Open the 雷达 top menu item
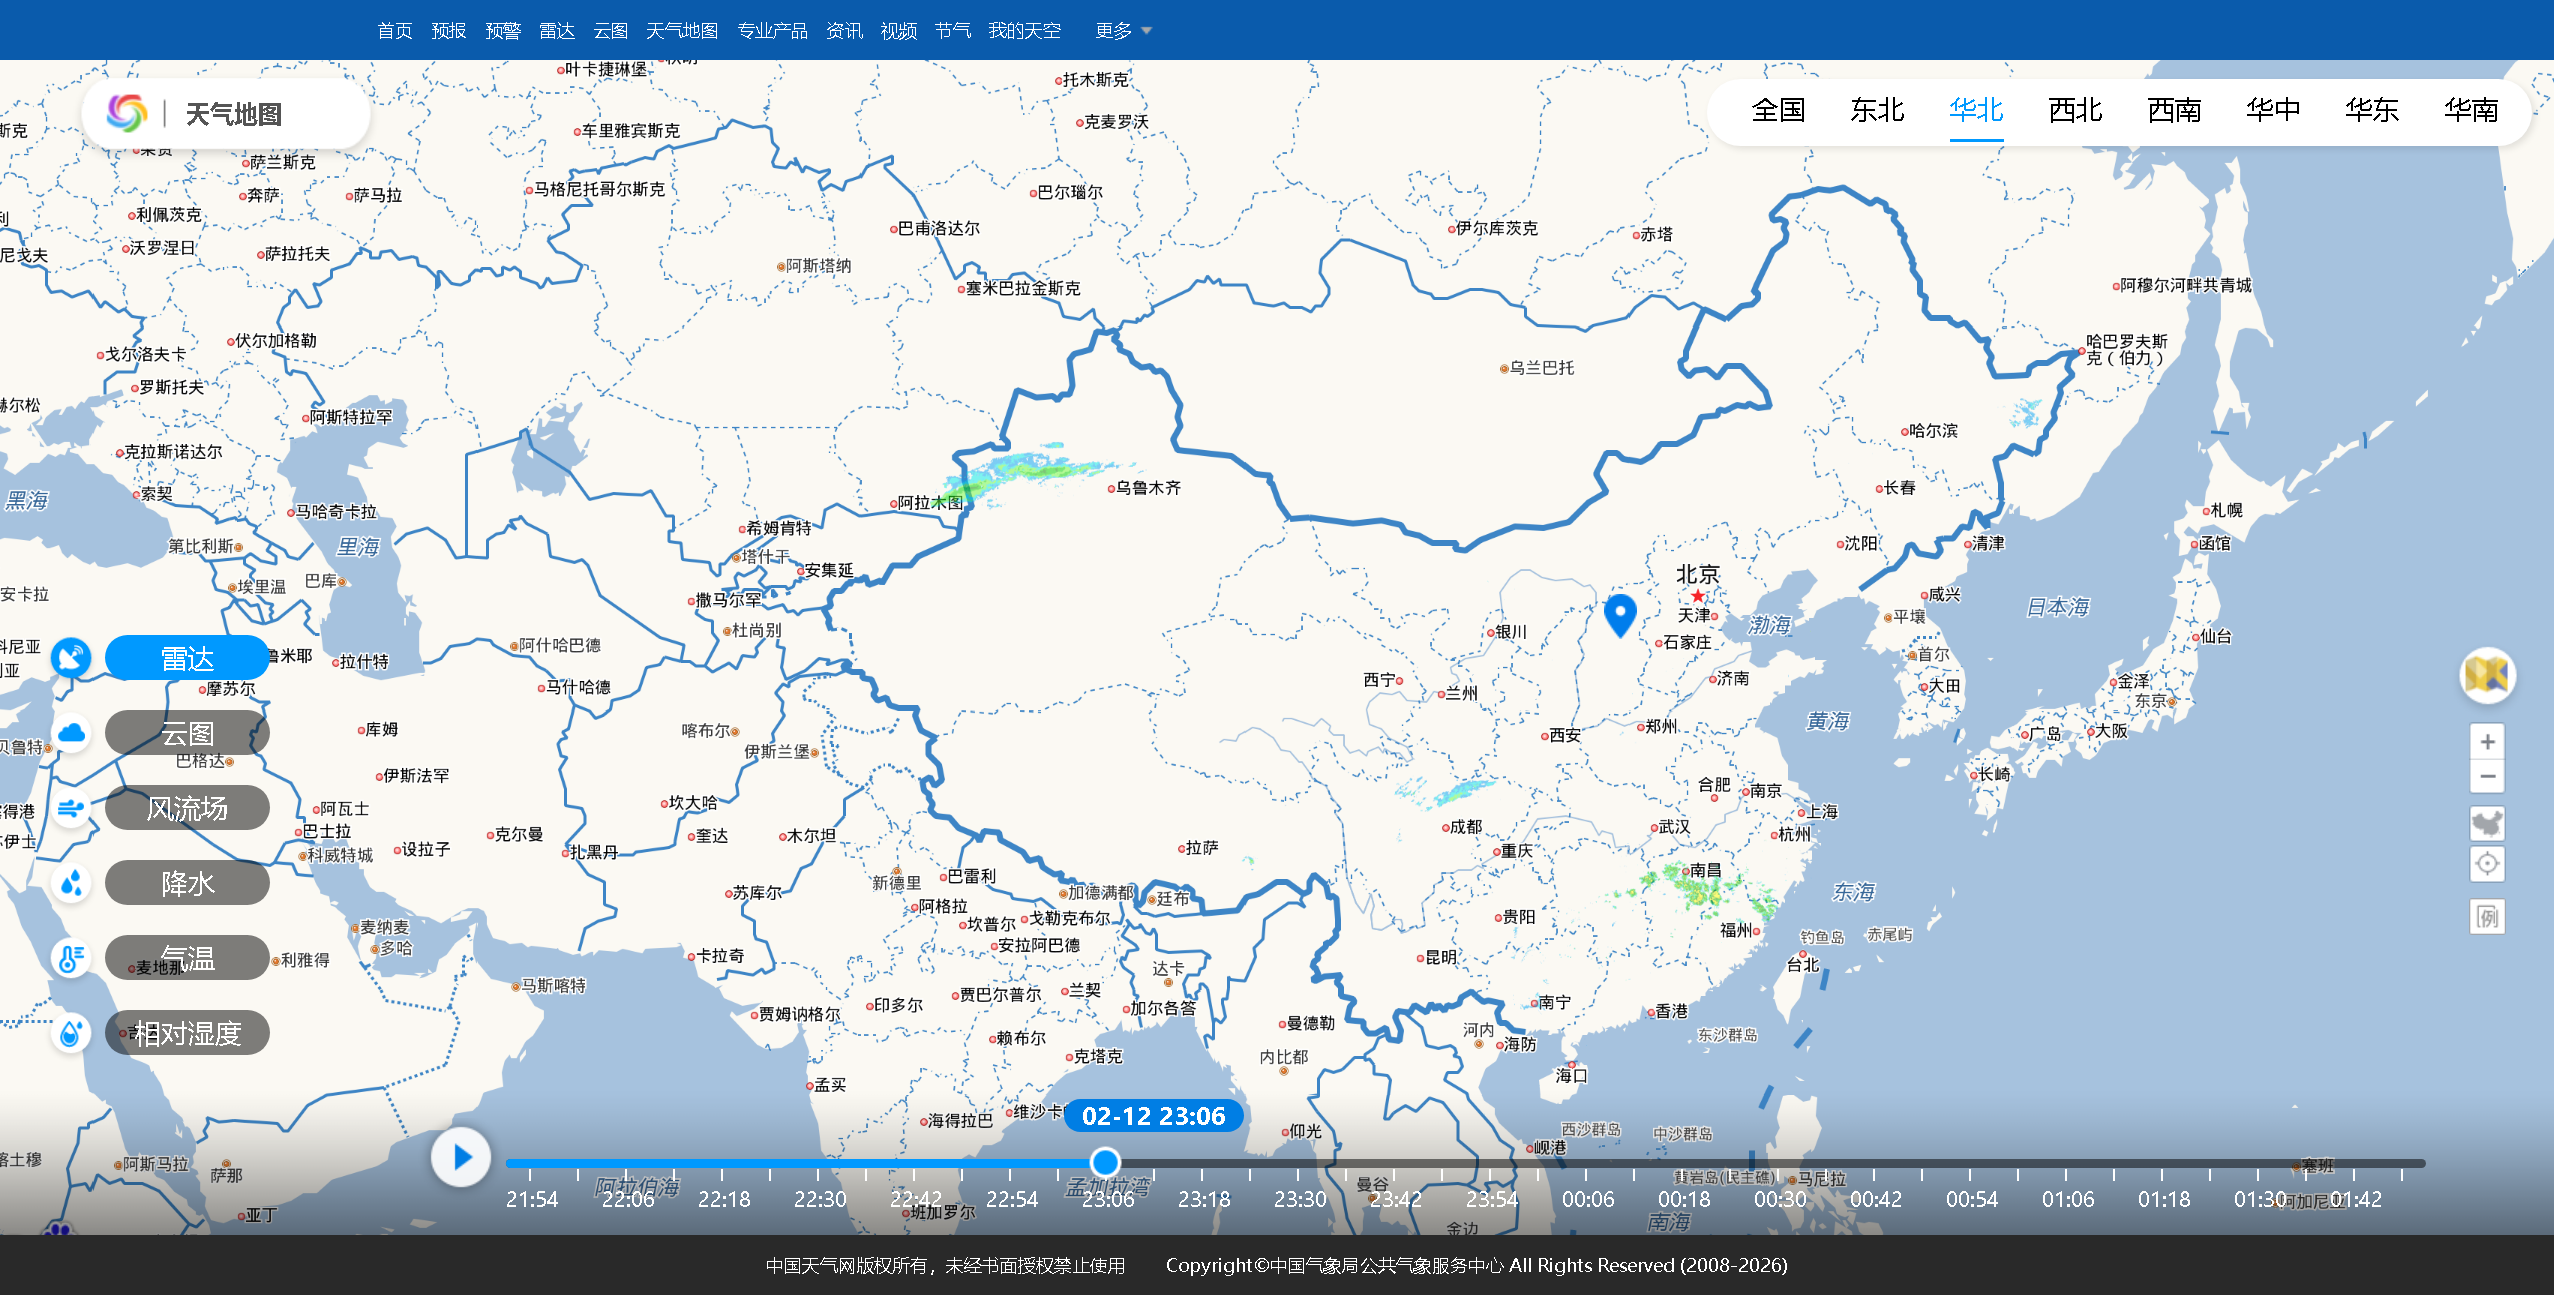 pos(557,31)
